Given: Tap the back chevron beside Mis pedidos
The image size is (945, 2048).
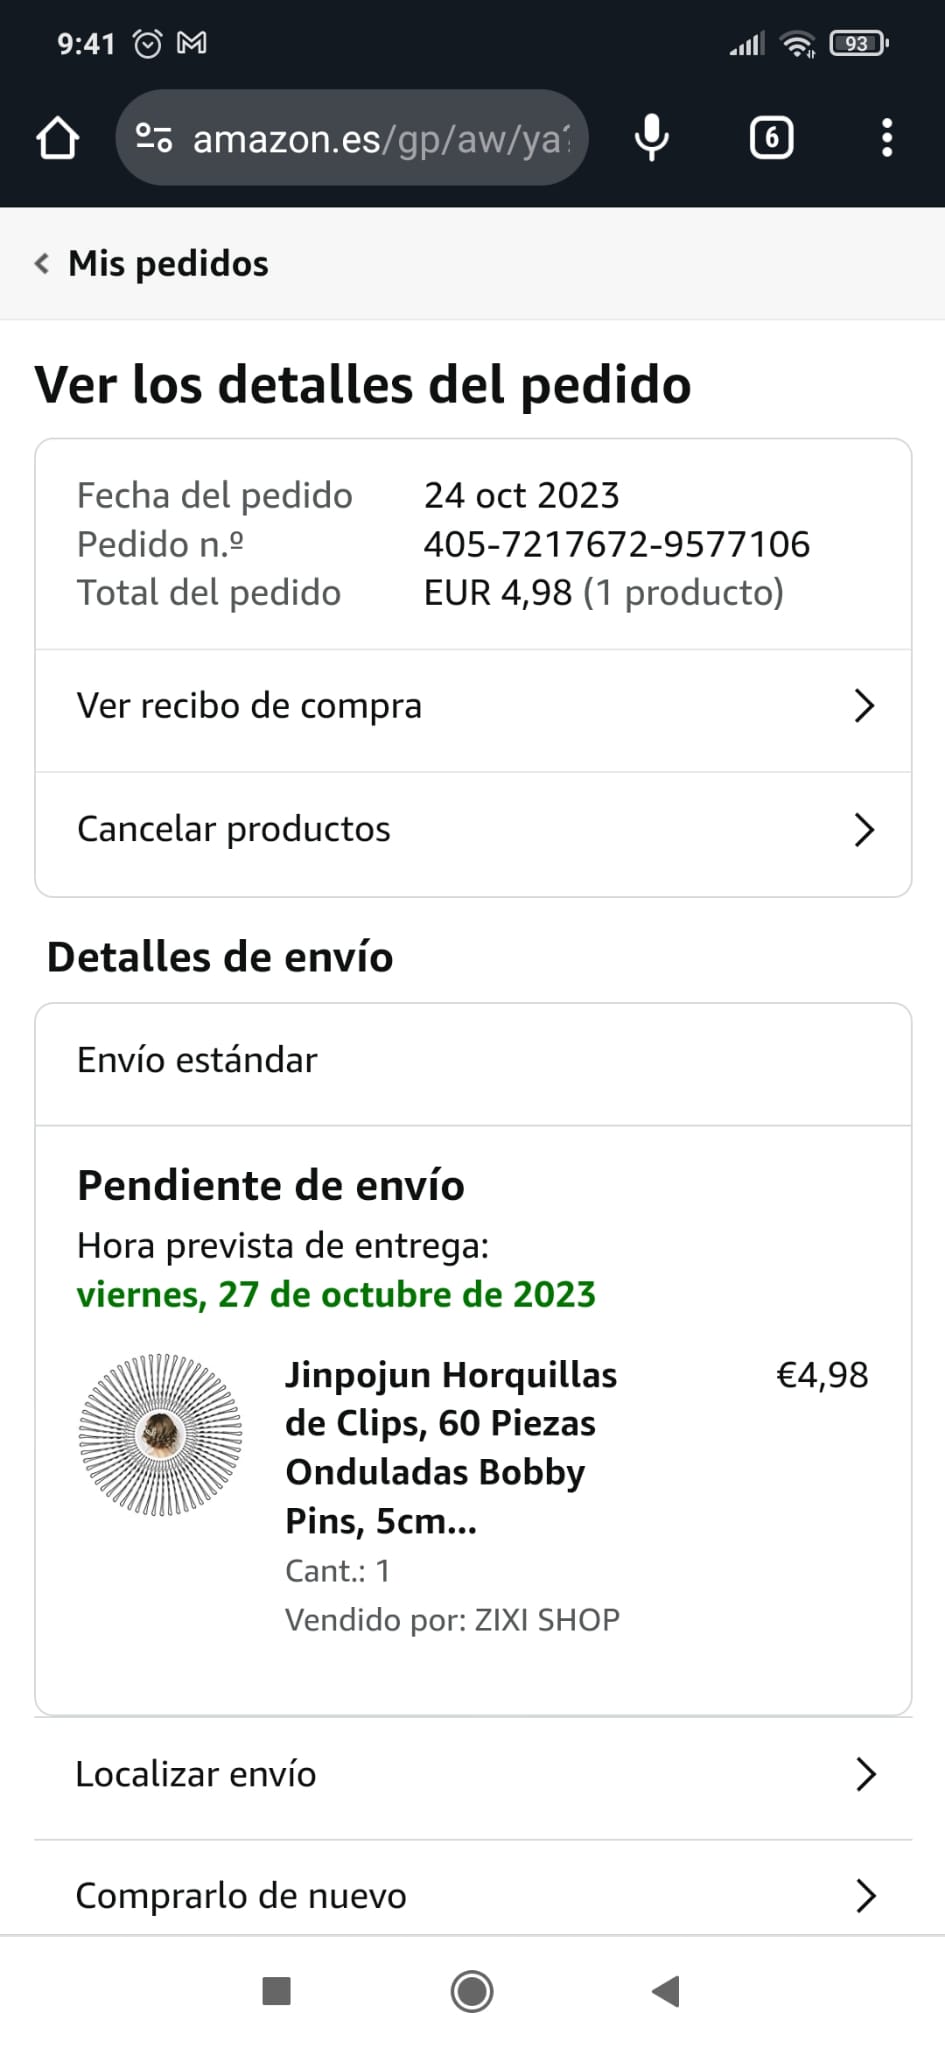Looking at the screenshot, I should pyautogui.click(x=42, y=264).
